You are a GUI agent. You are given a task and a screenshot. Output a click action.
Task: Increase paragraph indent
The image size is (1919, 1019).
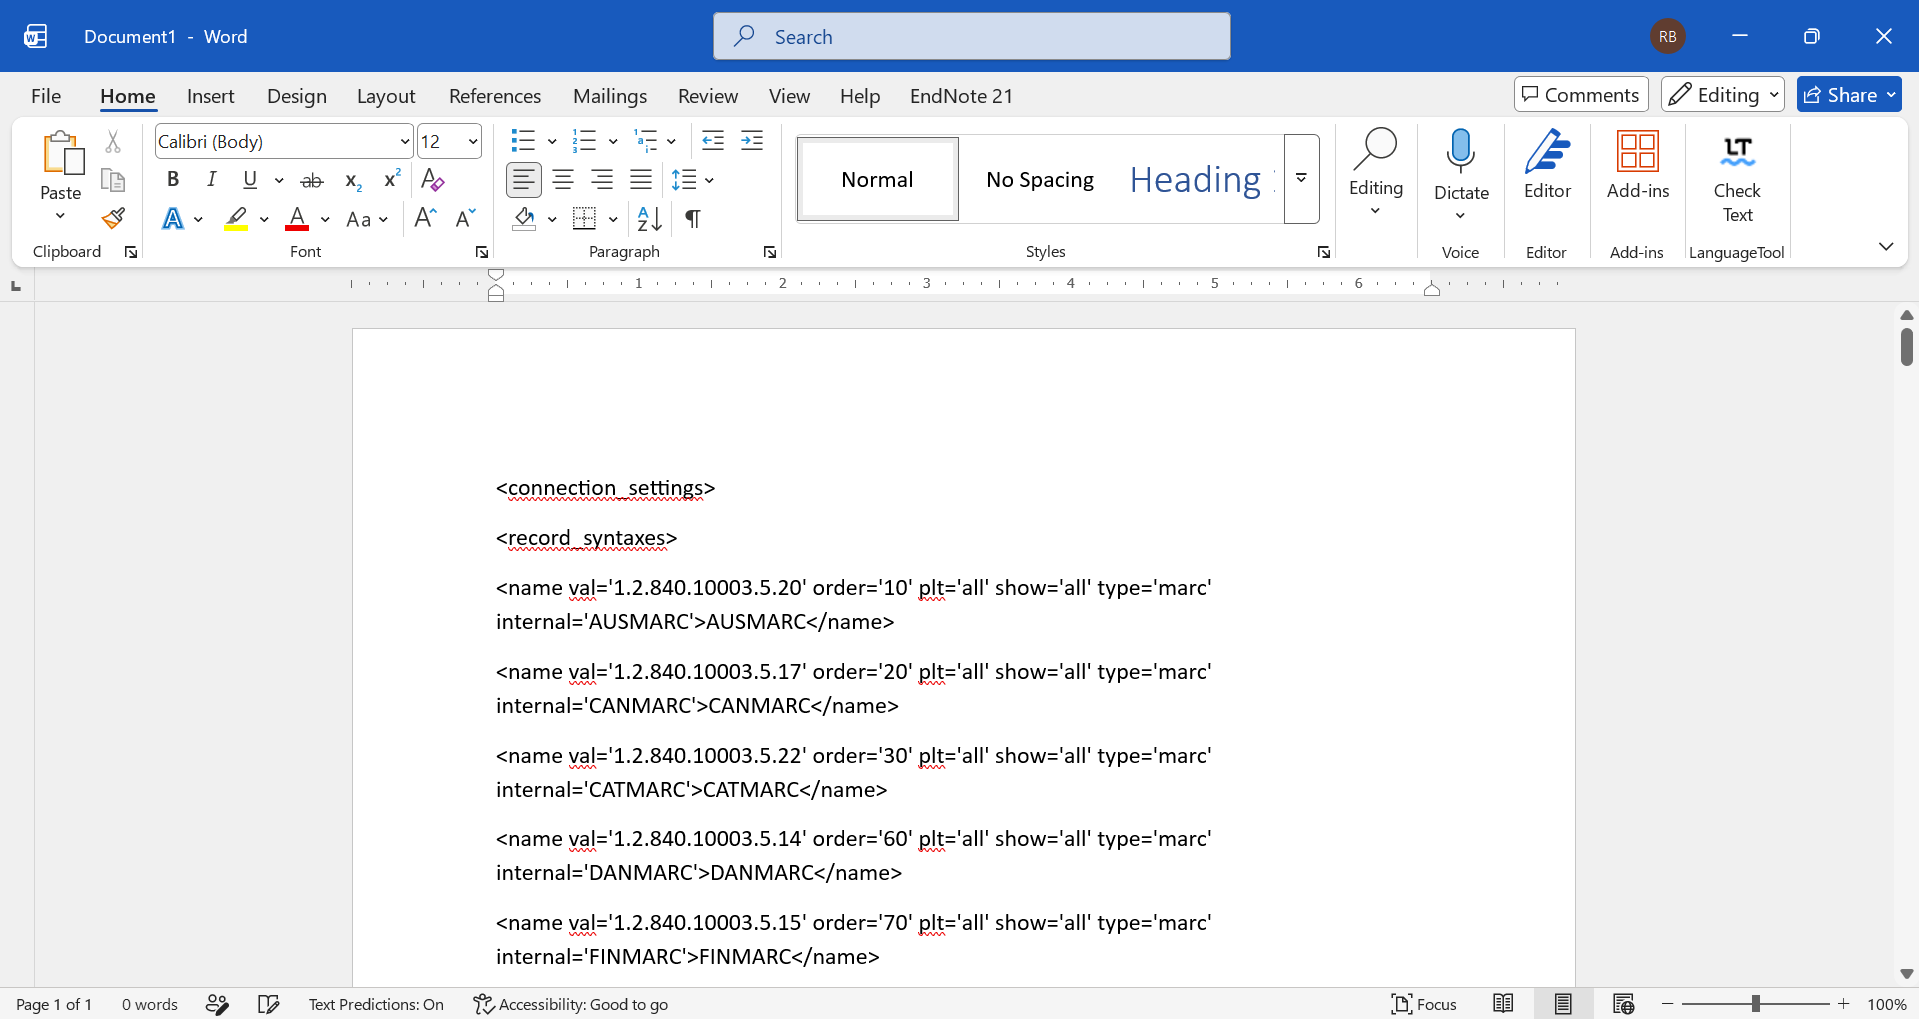(x=752, y=141)
